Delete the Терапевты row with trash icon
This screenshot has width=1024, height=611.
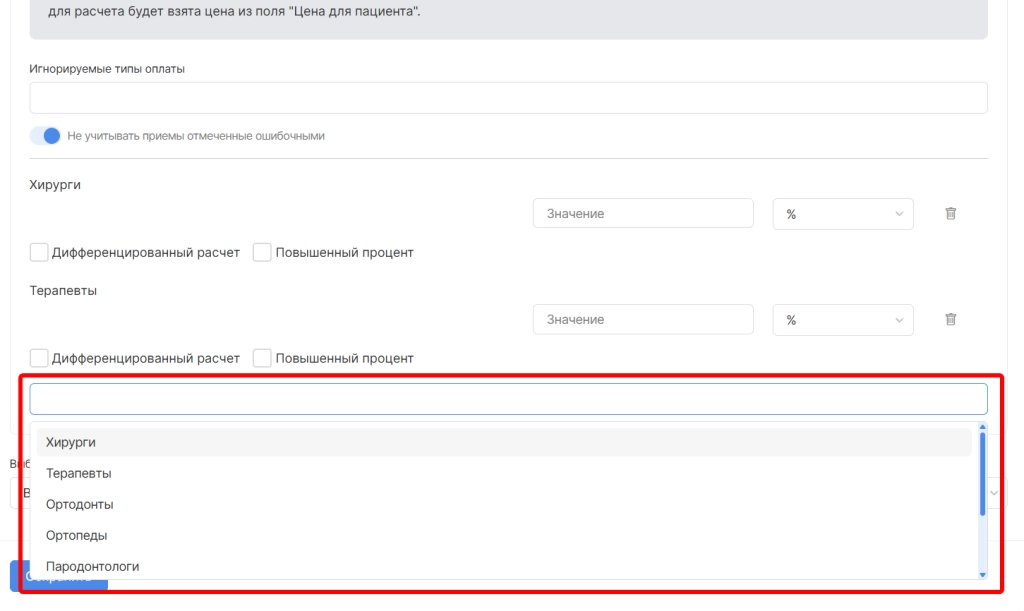tap(950, 320)
